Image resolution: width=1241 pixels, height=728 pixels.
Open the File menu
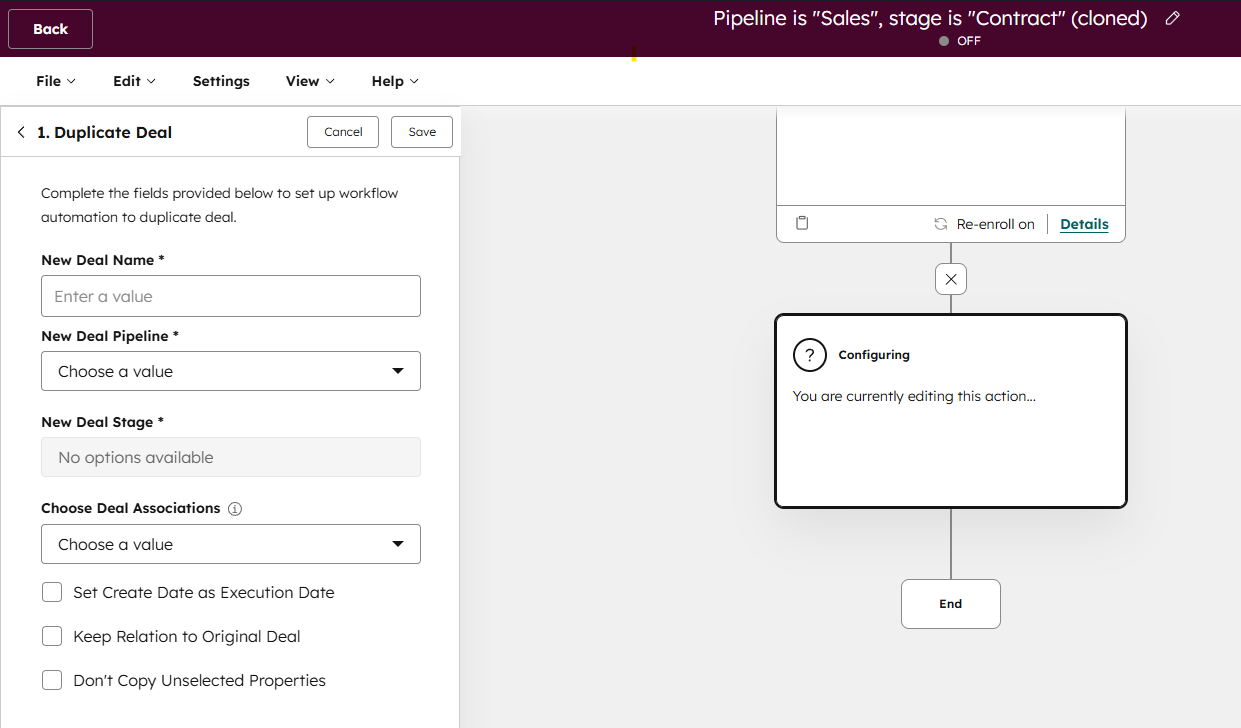(x=55, y=81)
